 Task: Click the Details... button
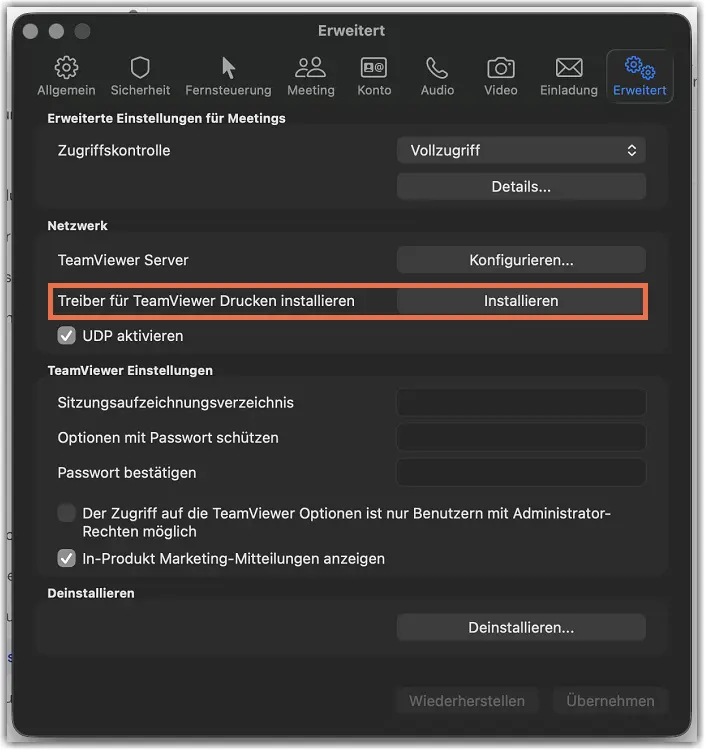point(521,187)
